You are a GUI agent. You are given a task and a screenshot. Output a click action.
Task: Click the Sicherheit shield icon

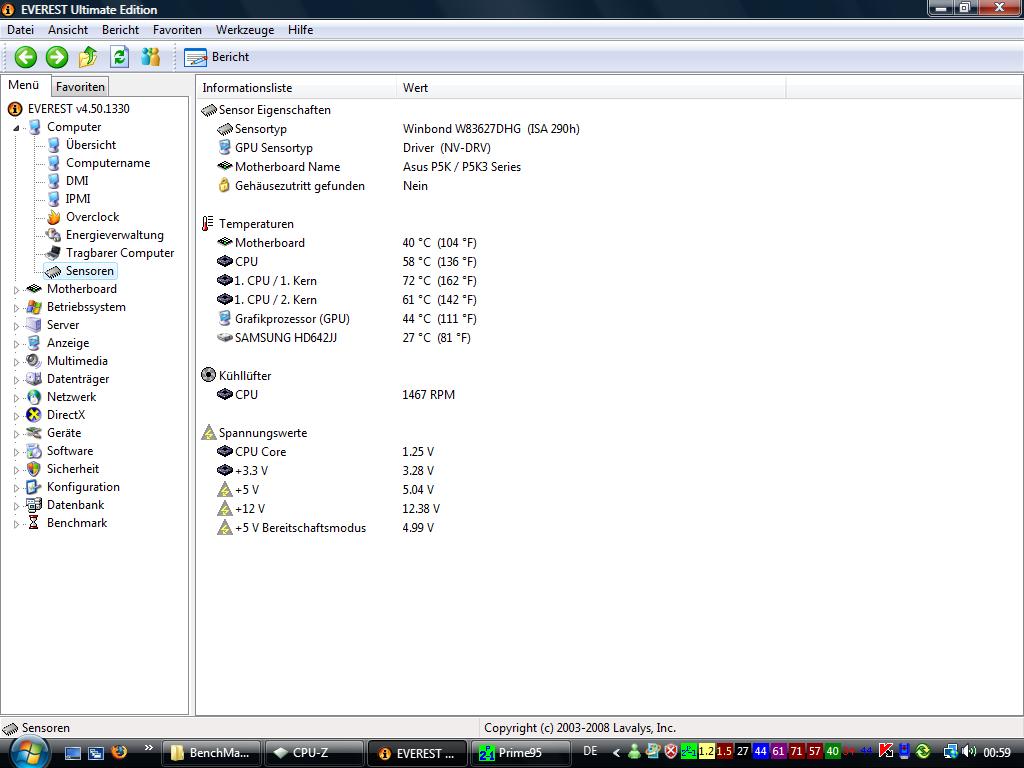(34, 469)
